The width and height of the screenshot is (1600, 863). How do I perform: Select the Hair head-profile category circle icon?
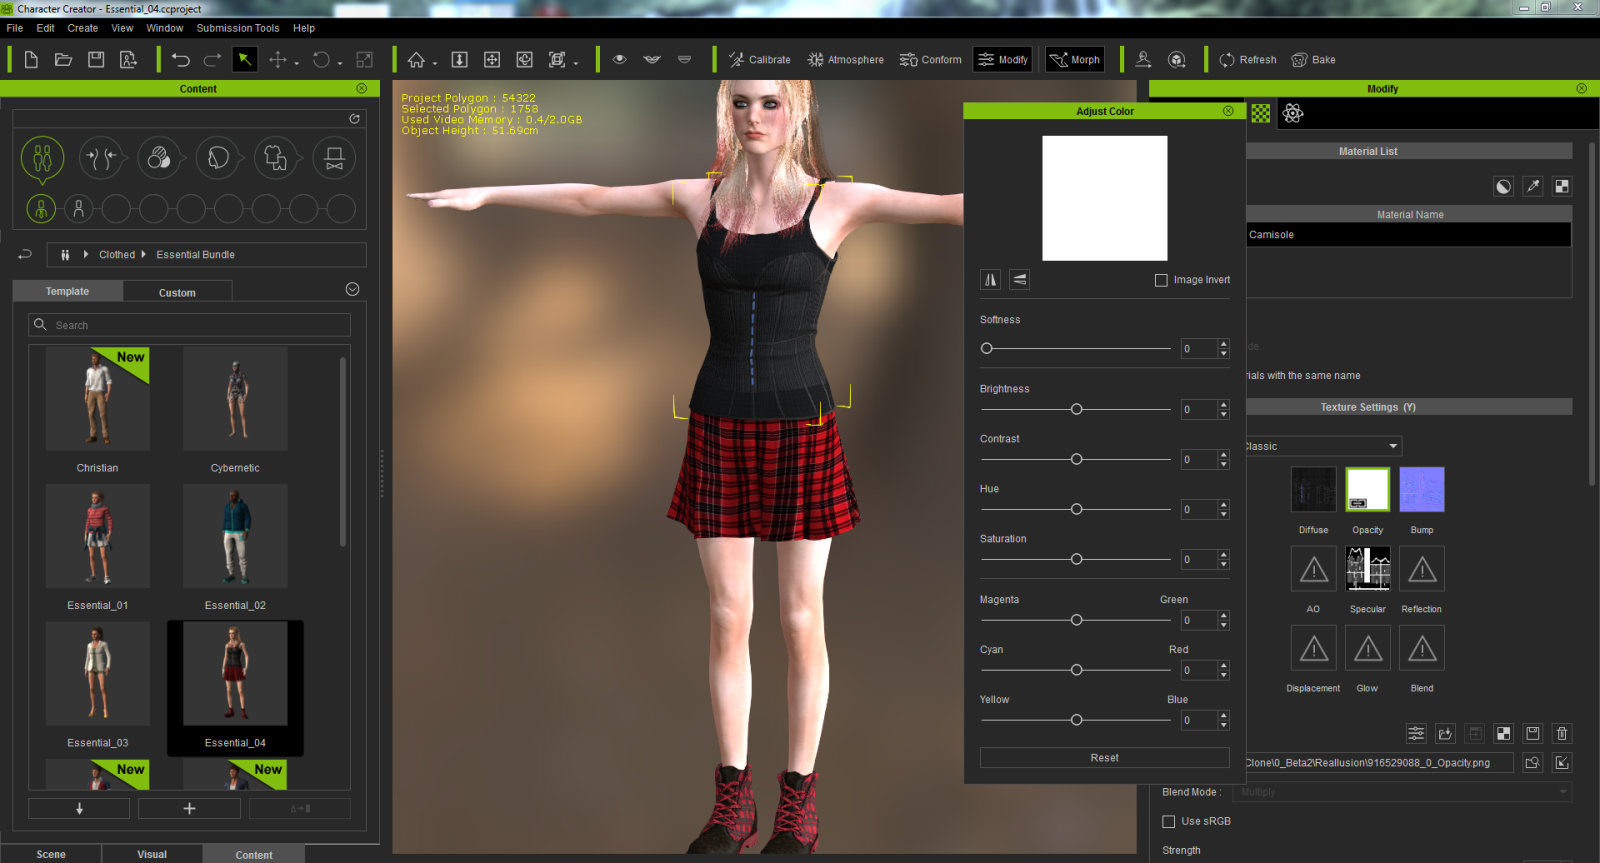(x=218, y=158)
